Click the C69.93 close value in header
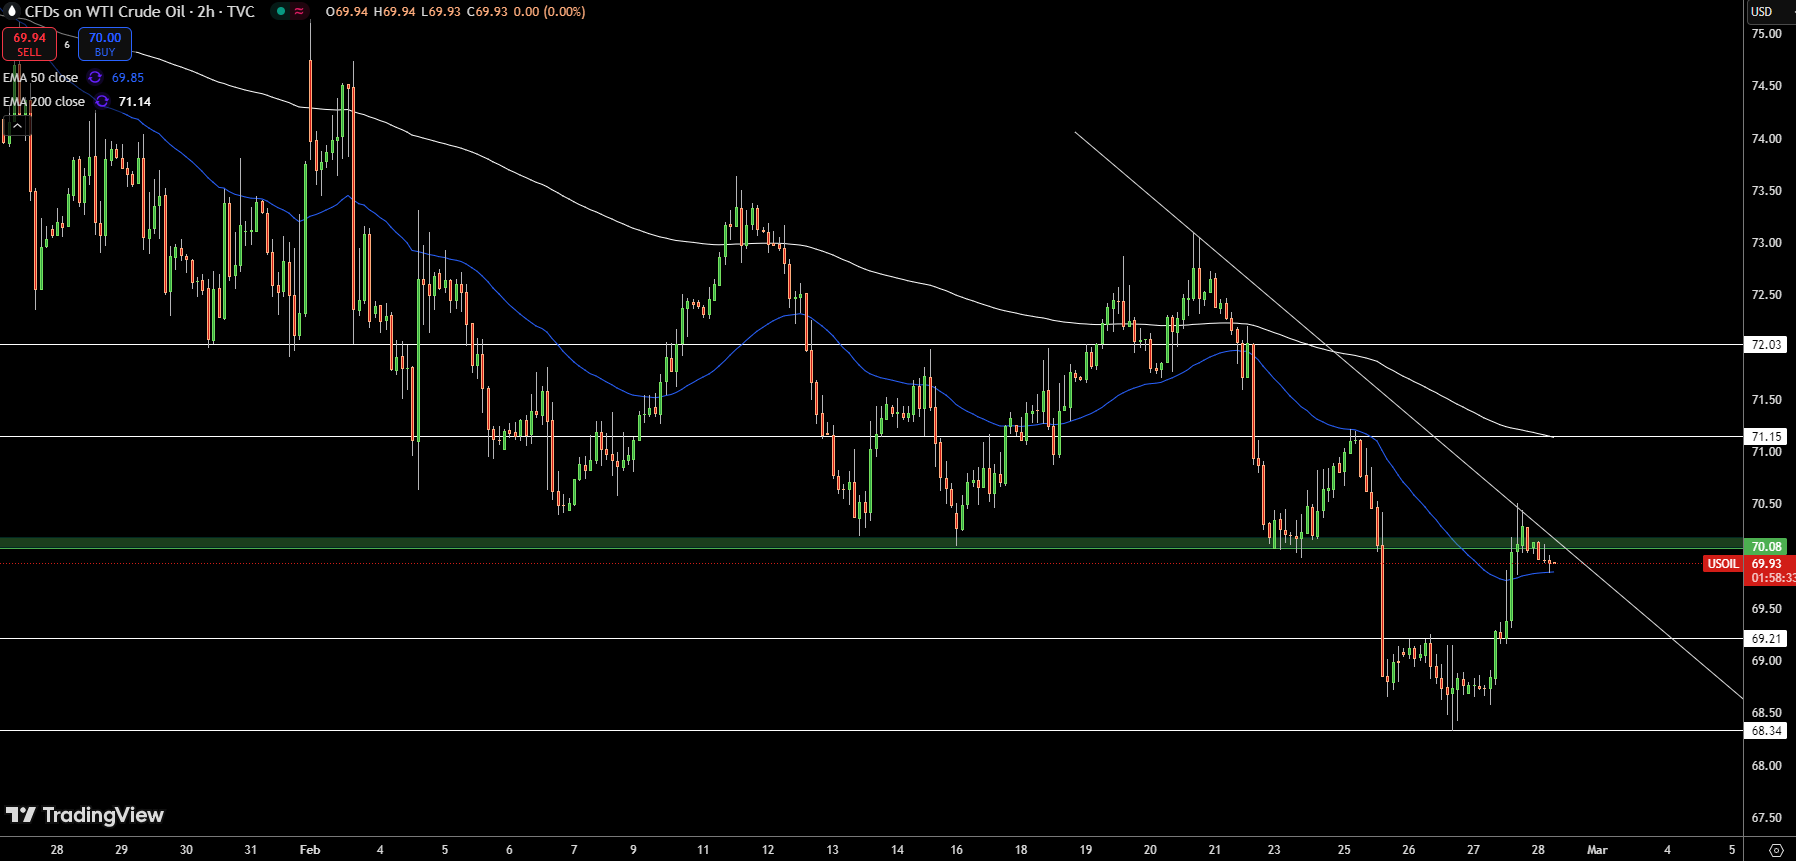Viewport: 1796px width, 861px height. 488,12
